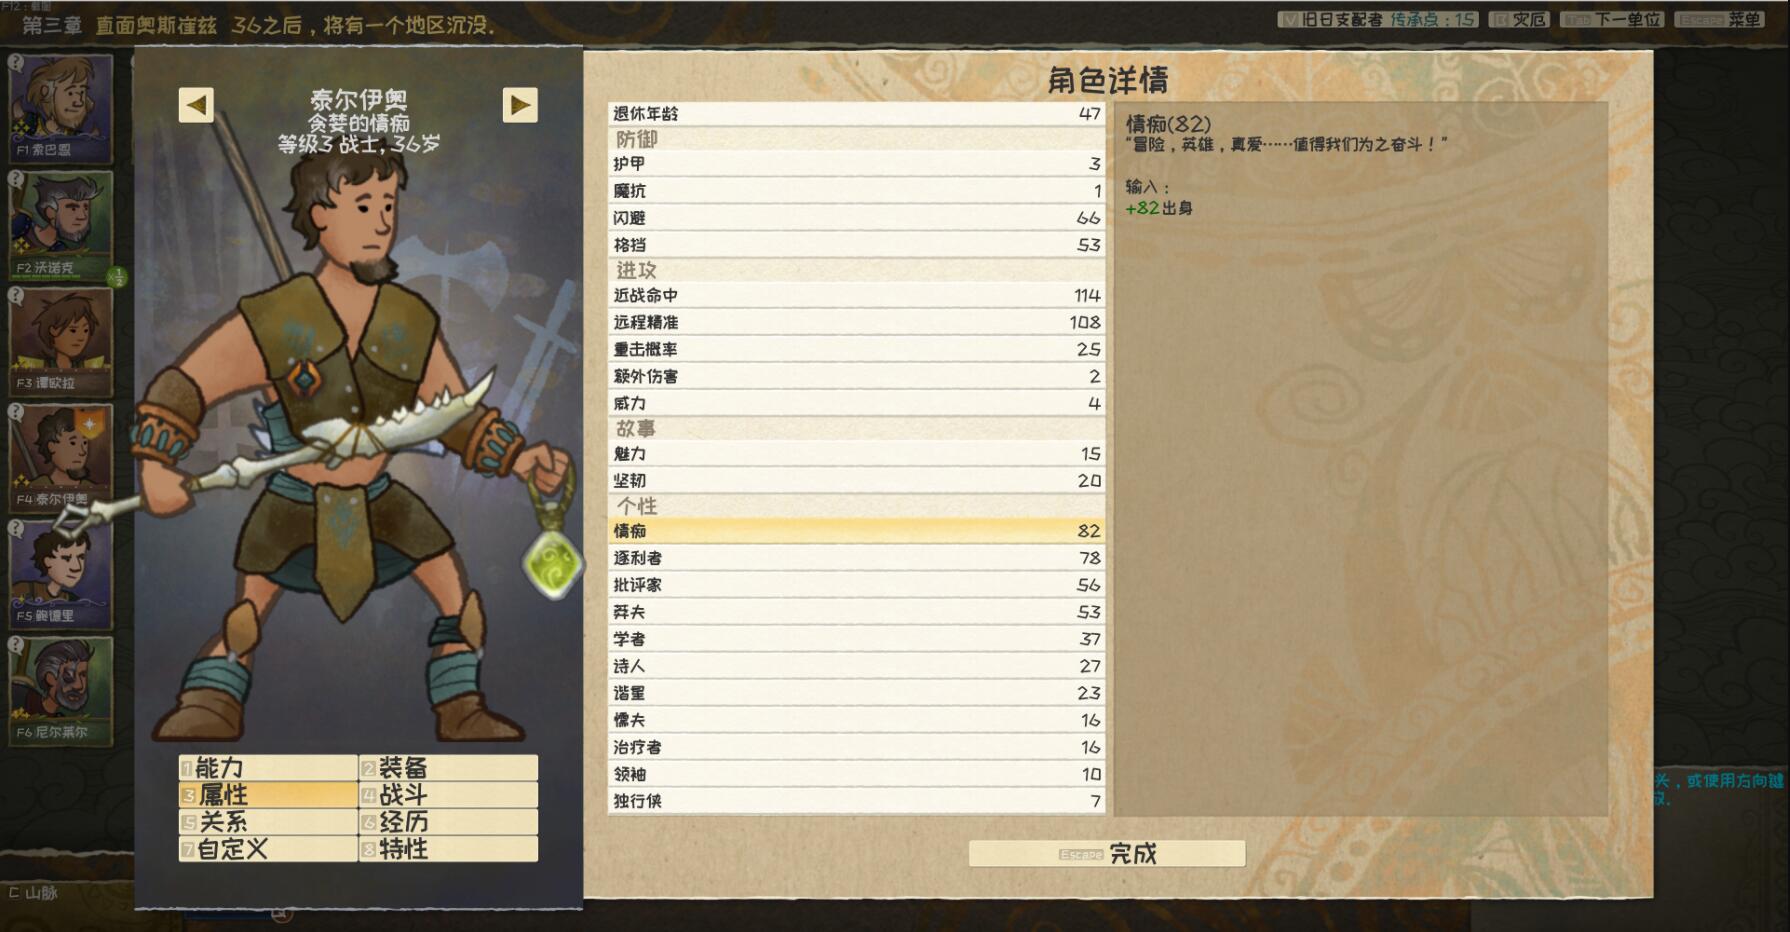Select hero portrait F3 谭欧拉

61,341
